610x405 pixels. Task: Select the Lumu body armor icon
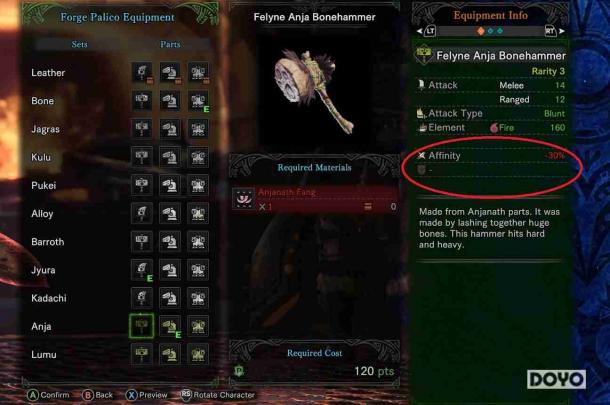click(x=198, y=354)
